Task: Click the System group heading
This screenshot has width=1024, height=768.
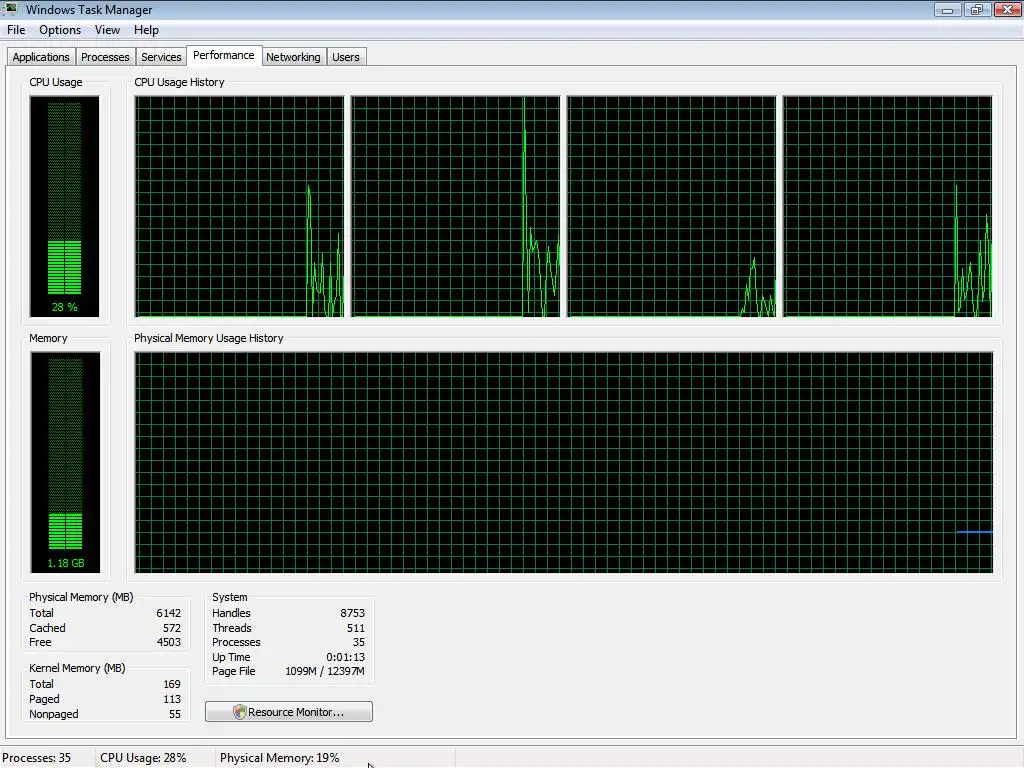Action: tap(230, 598)
